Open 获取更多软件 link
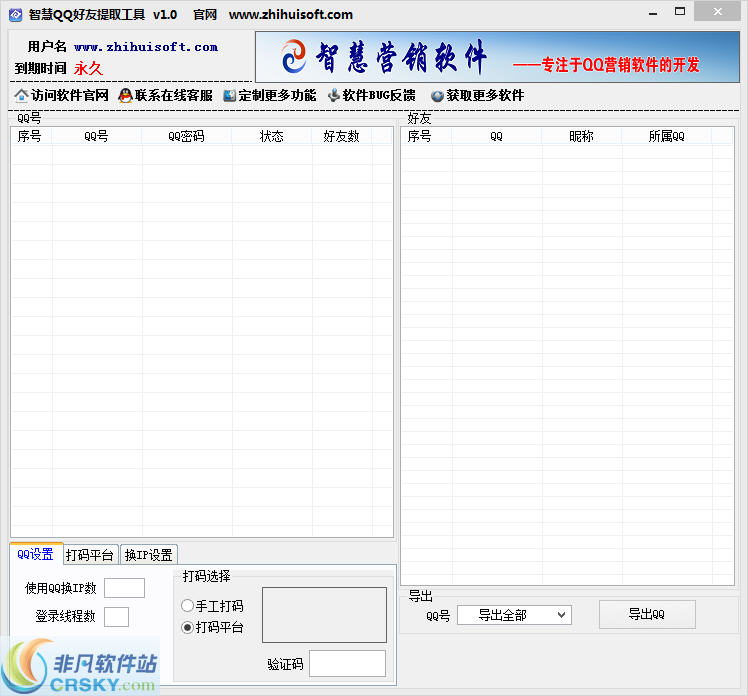This screenshot has width=748, height=696. [x=485, y=95]
